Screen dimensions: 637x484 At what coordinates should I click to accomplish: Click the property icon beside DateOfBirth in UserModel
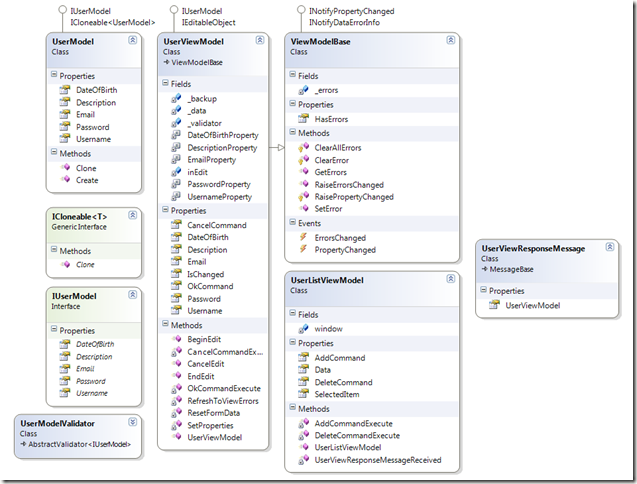(x=63, y=90)
